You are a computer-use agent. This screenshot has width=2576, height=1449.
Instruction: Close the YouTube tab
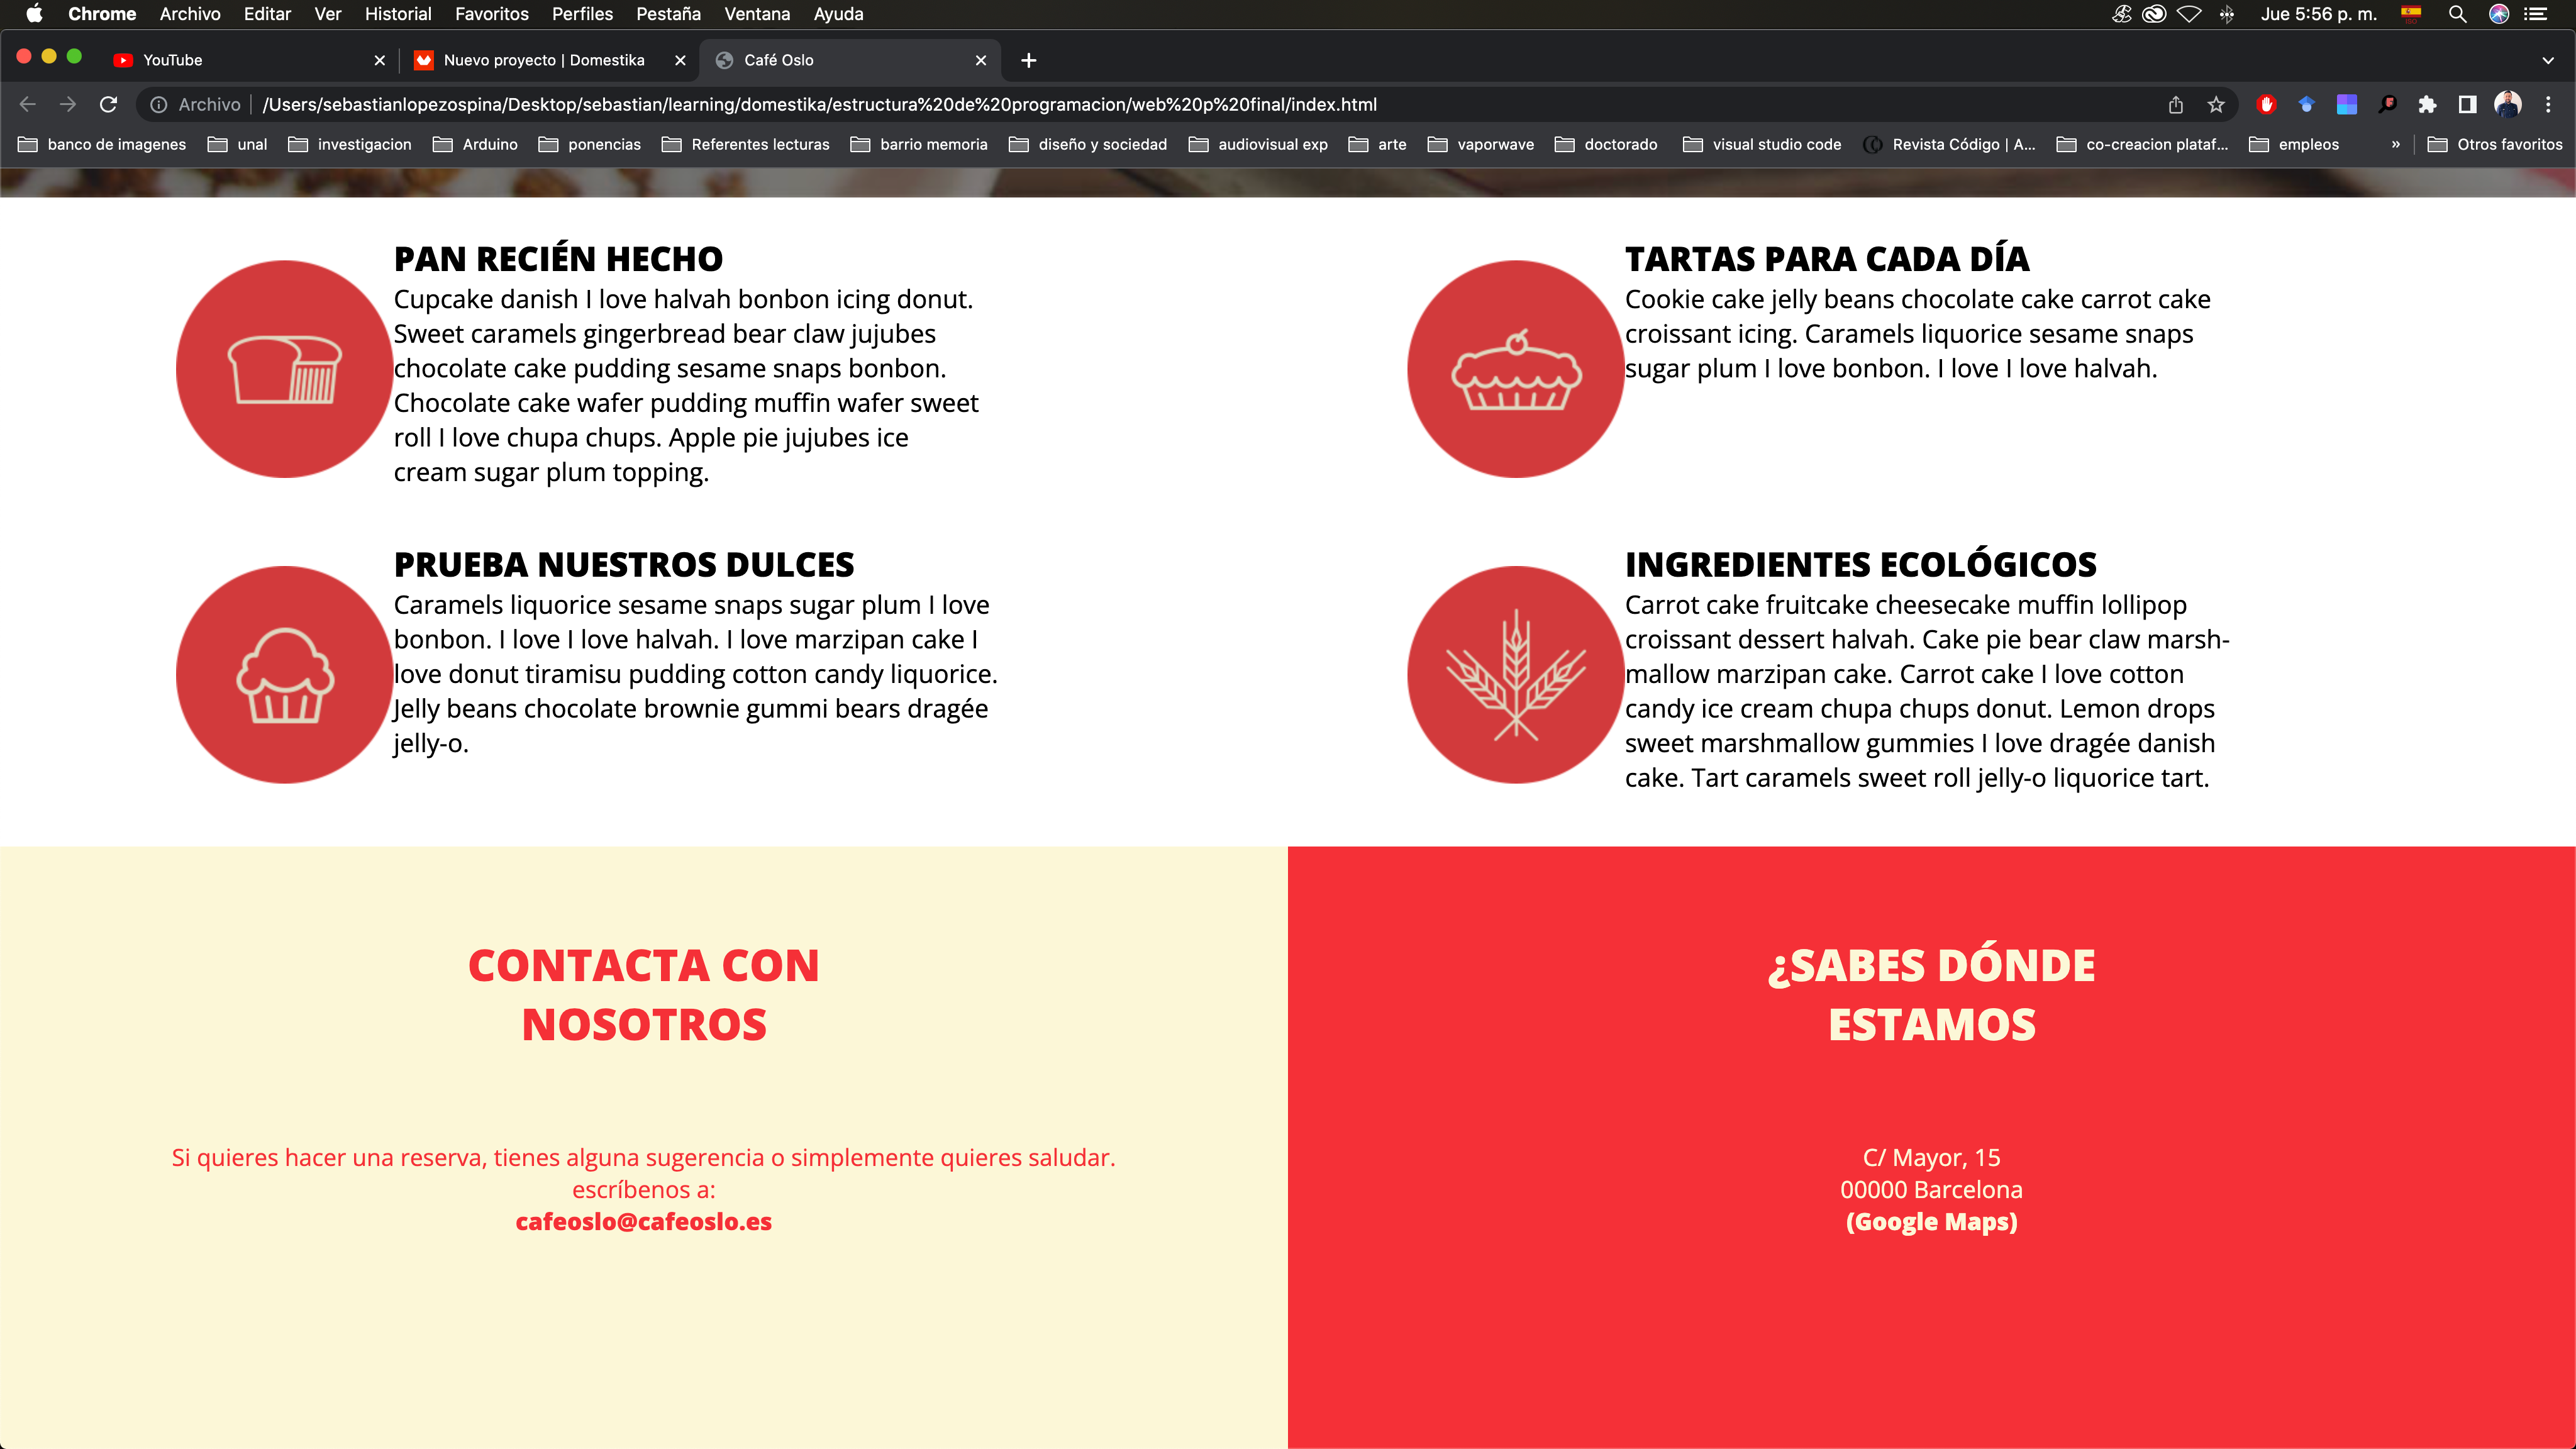click(379, 60)
